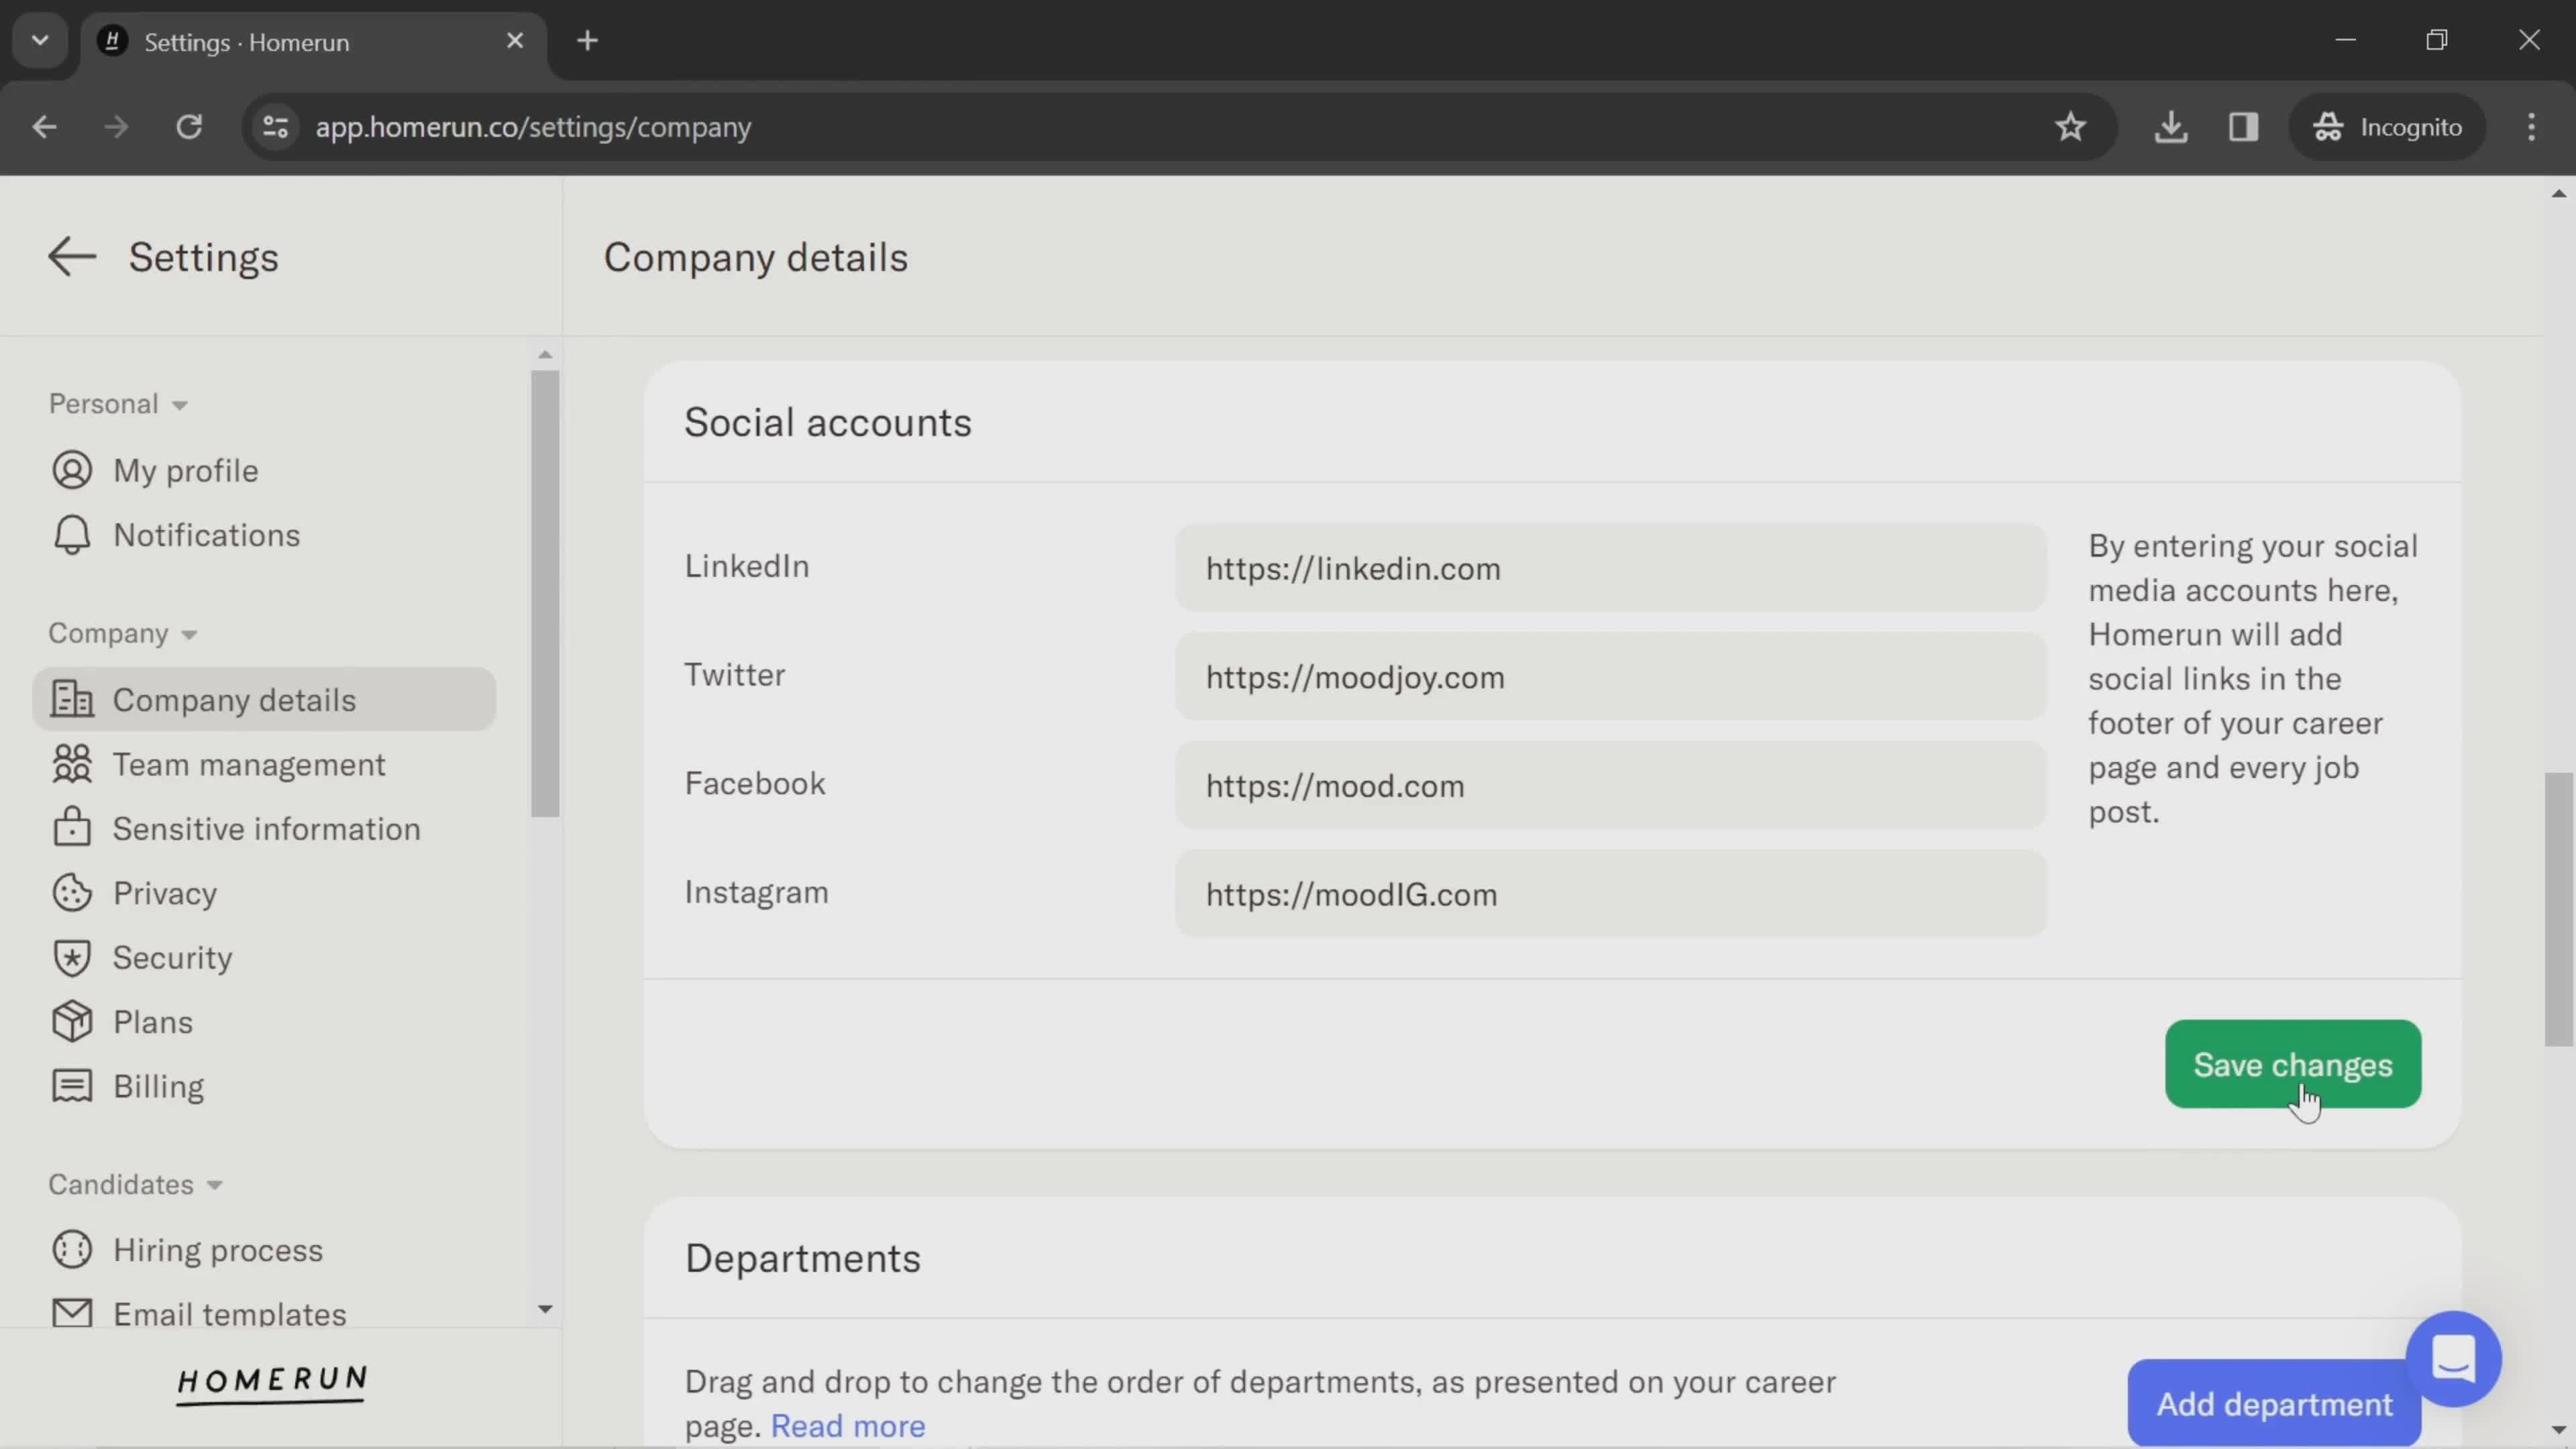Bookmark this page with star icon
This screenshot has width=2576, height=1449.
click(2070, 127)
